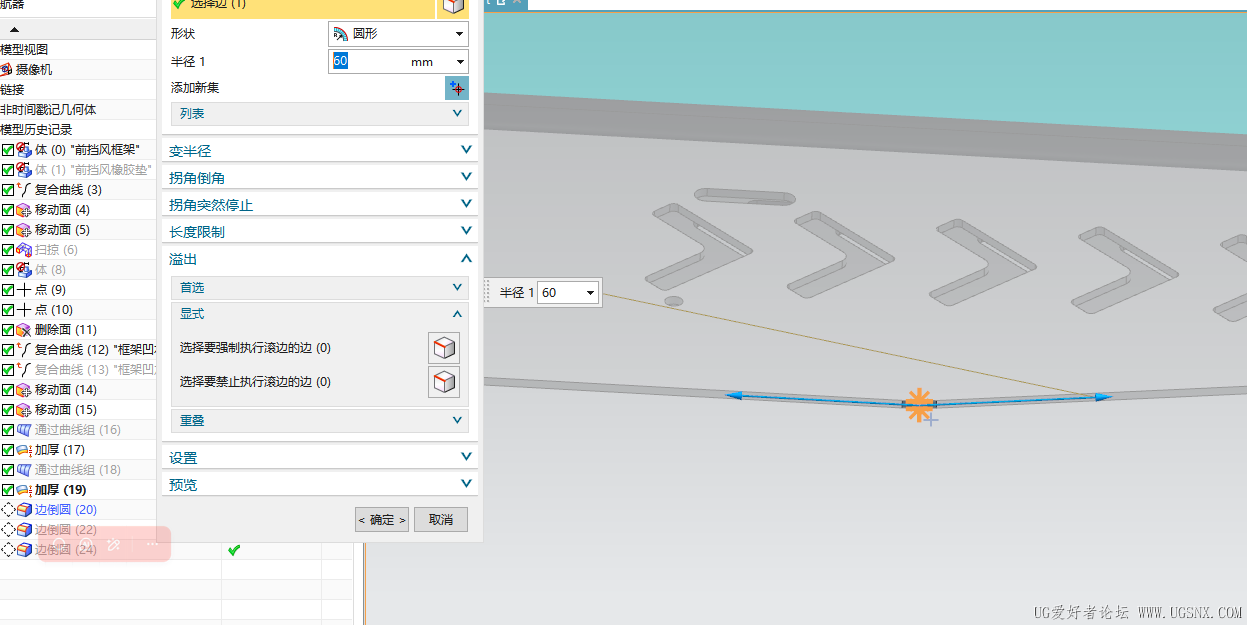
Task: Click the green checkmark in the table column
Action: (x=234, y=550)
